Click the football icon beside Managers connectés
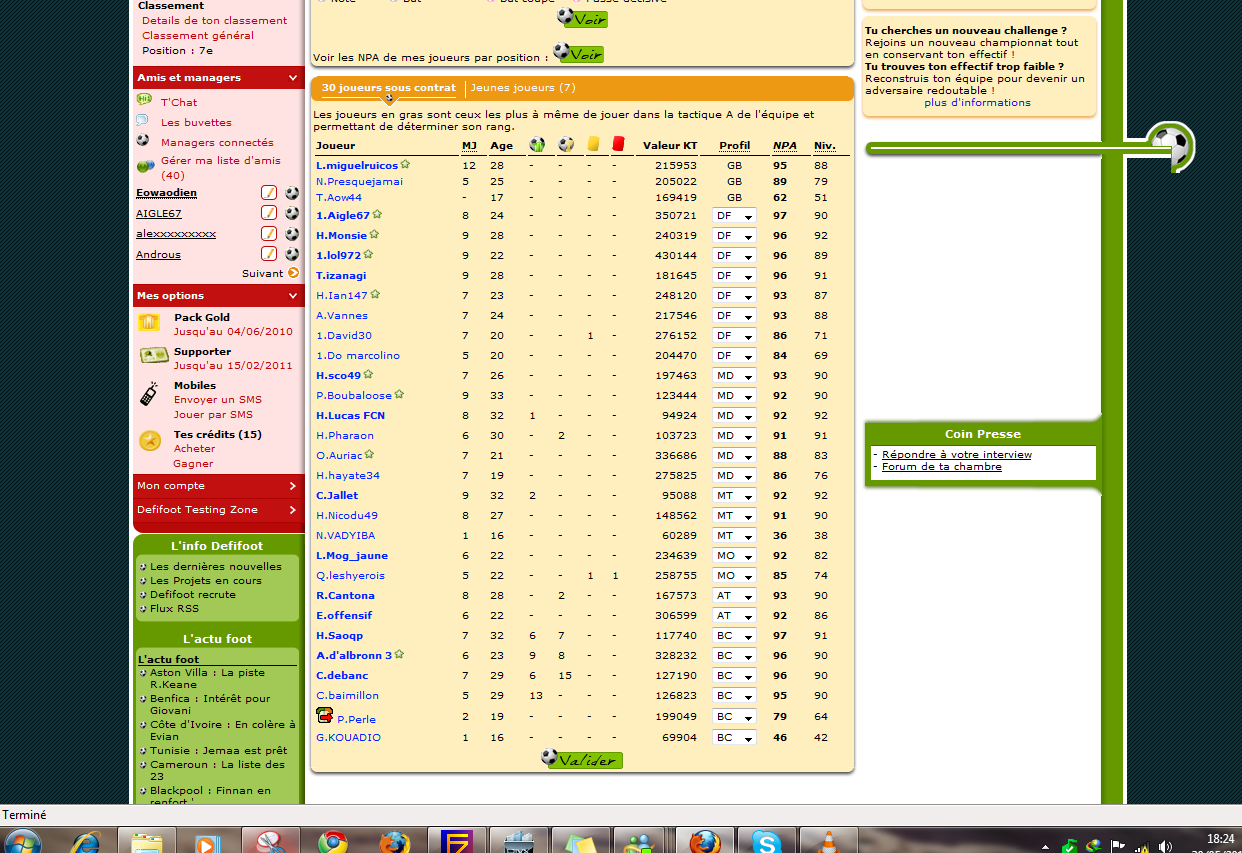This screenshot has height=853, width=1242. pos(143,141)
